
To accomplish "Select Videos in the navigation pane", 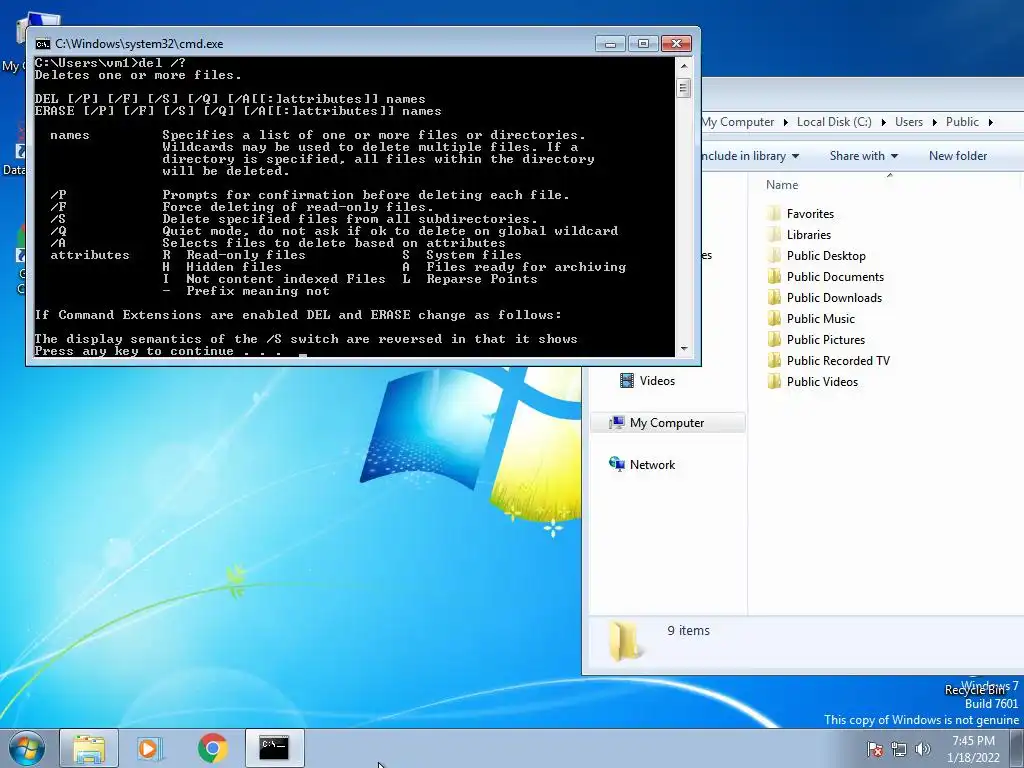I will pos(657,381).
